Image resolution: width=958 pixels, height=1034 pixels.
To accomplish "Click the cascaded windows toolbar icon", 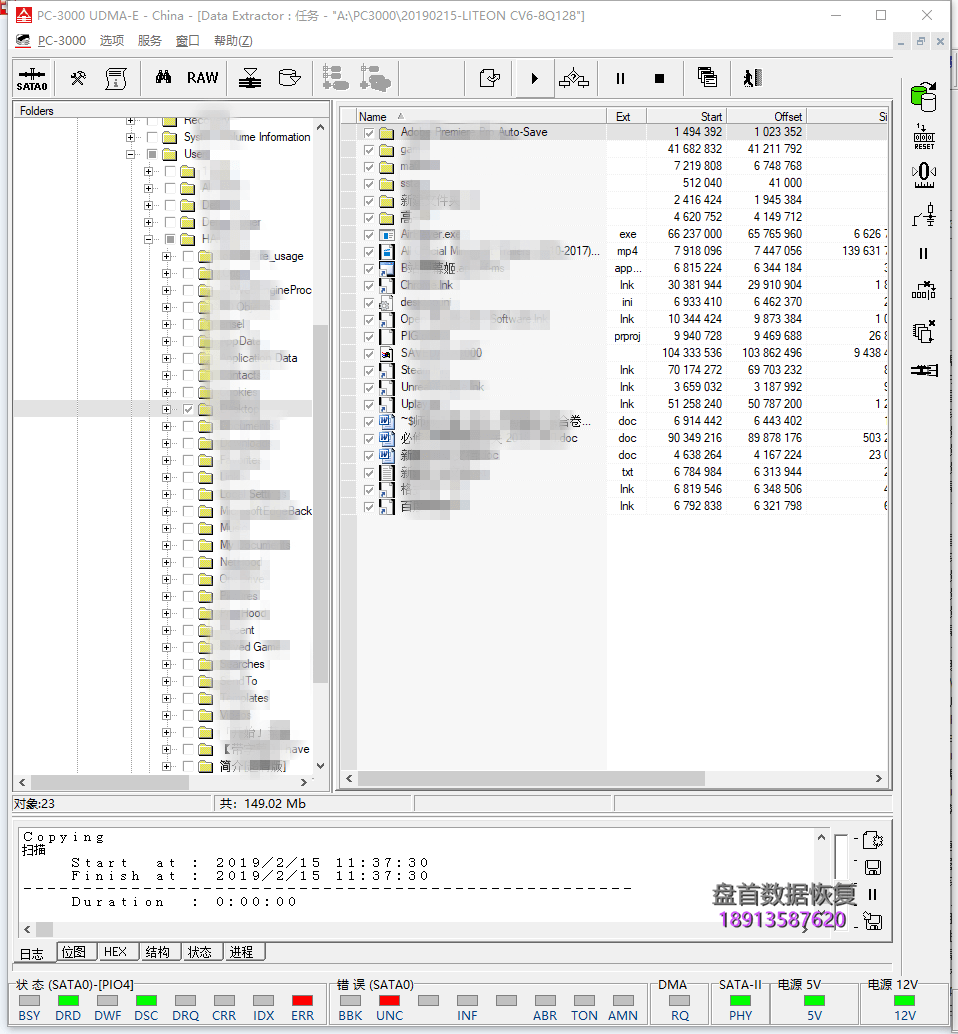I will pyautogui.click(x=707, y=78).
